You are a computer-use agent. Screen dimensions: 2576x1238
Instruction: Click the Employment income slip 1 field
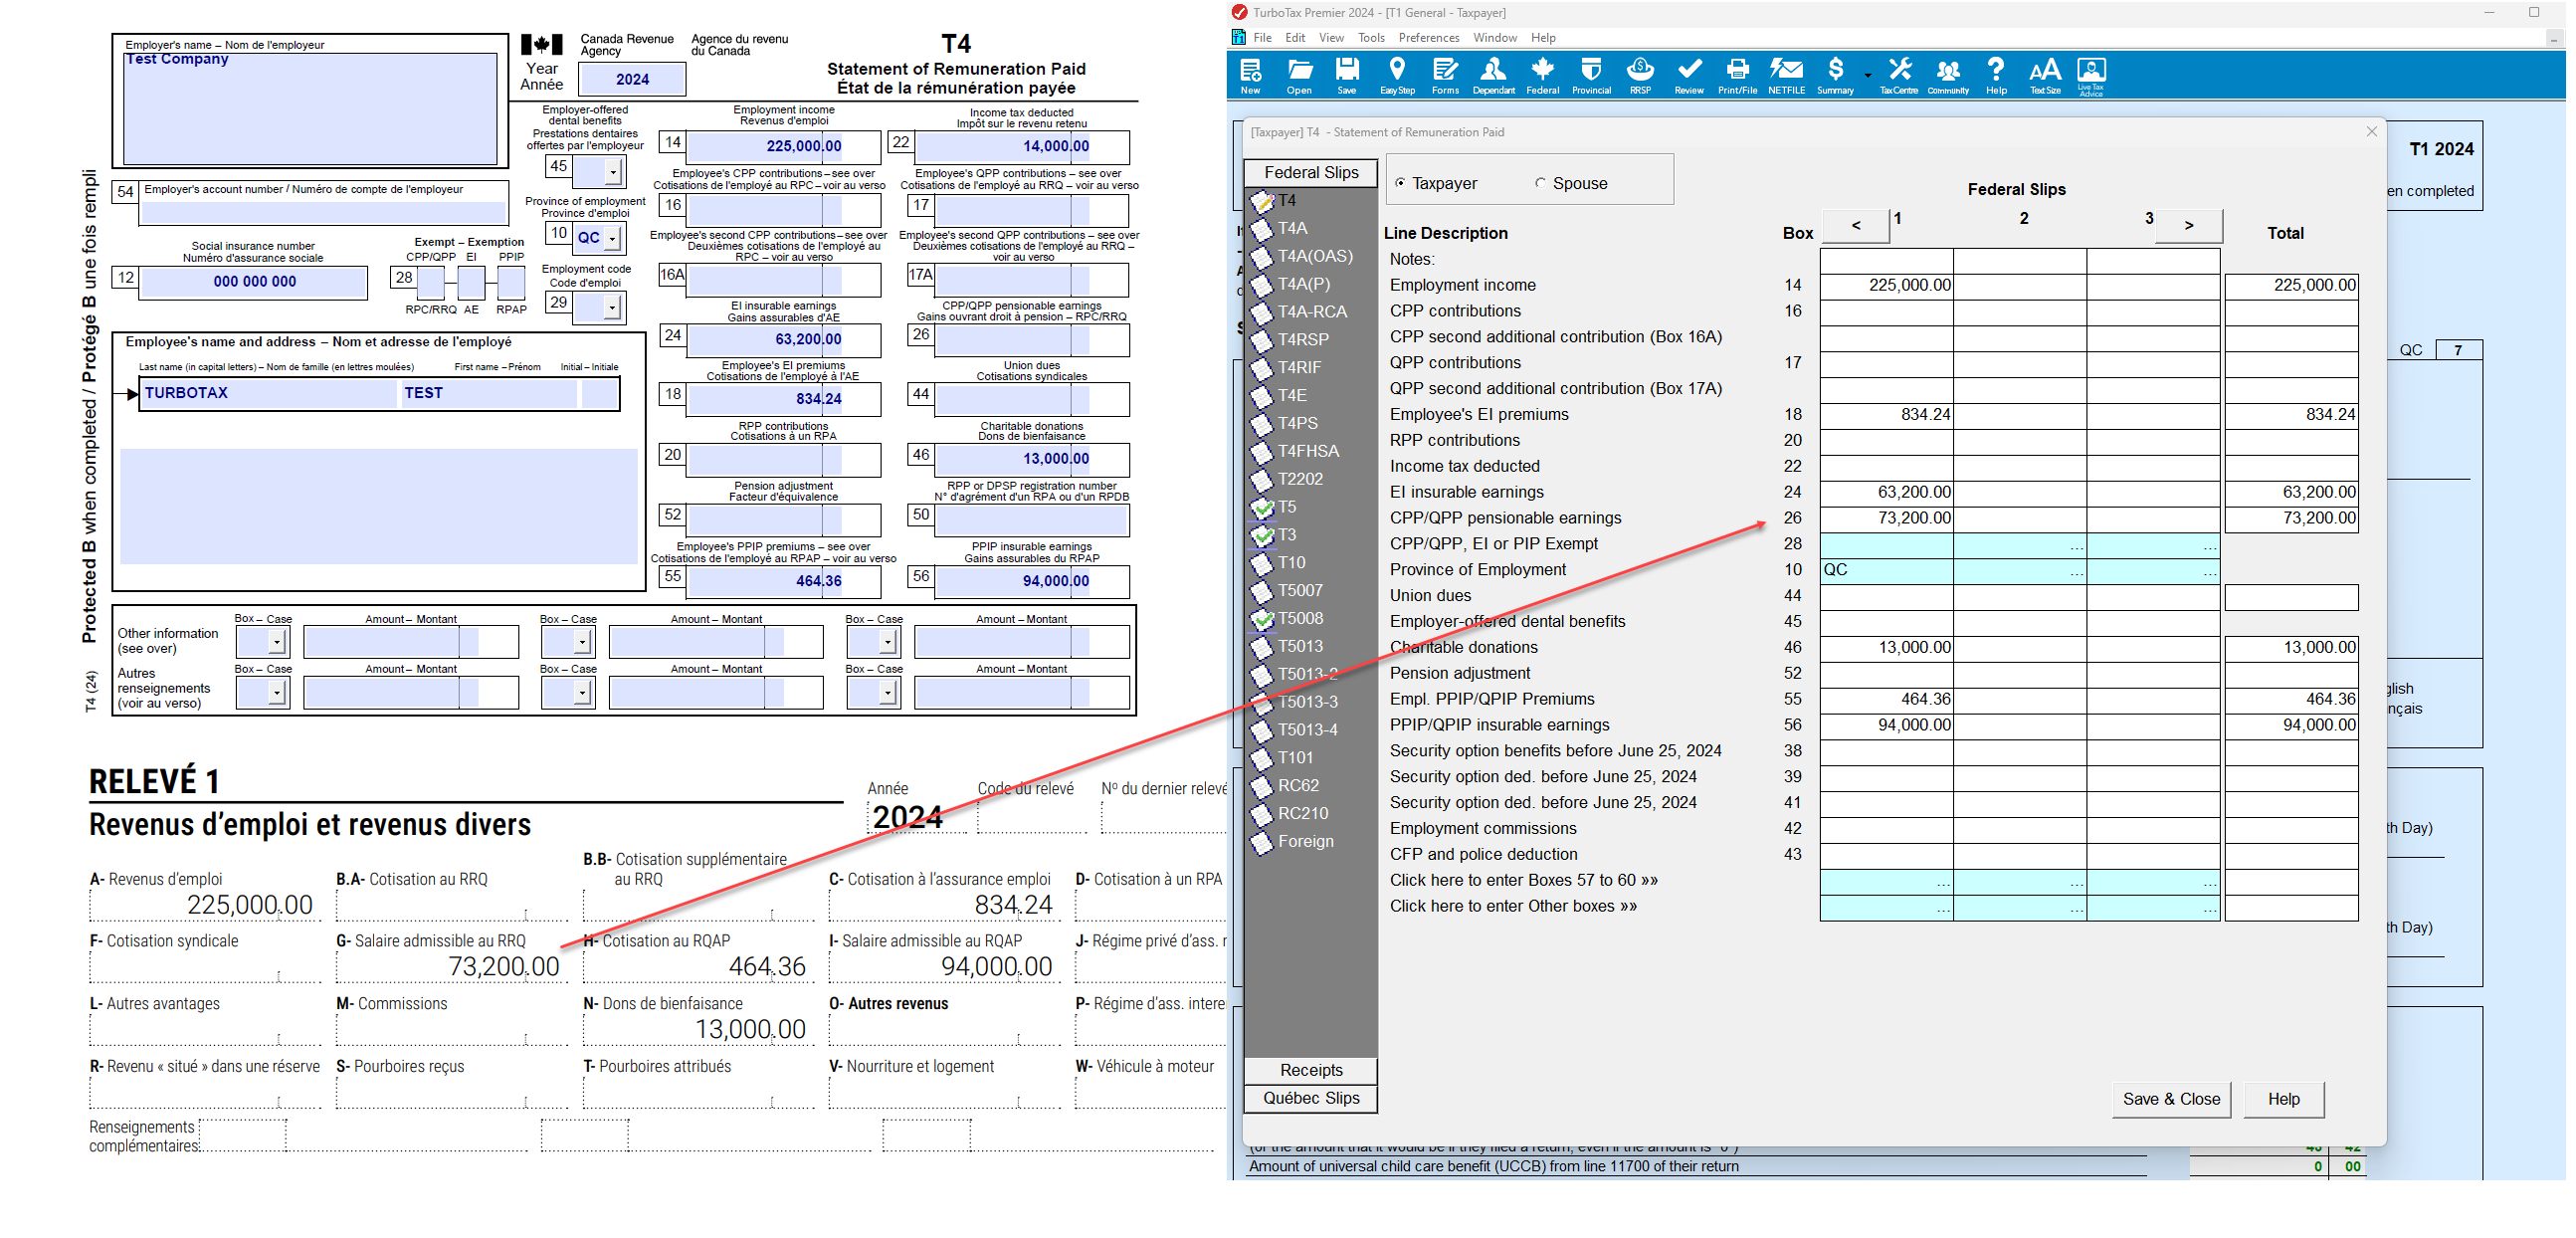pos(1886,285)
